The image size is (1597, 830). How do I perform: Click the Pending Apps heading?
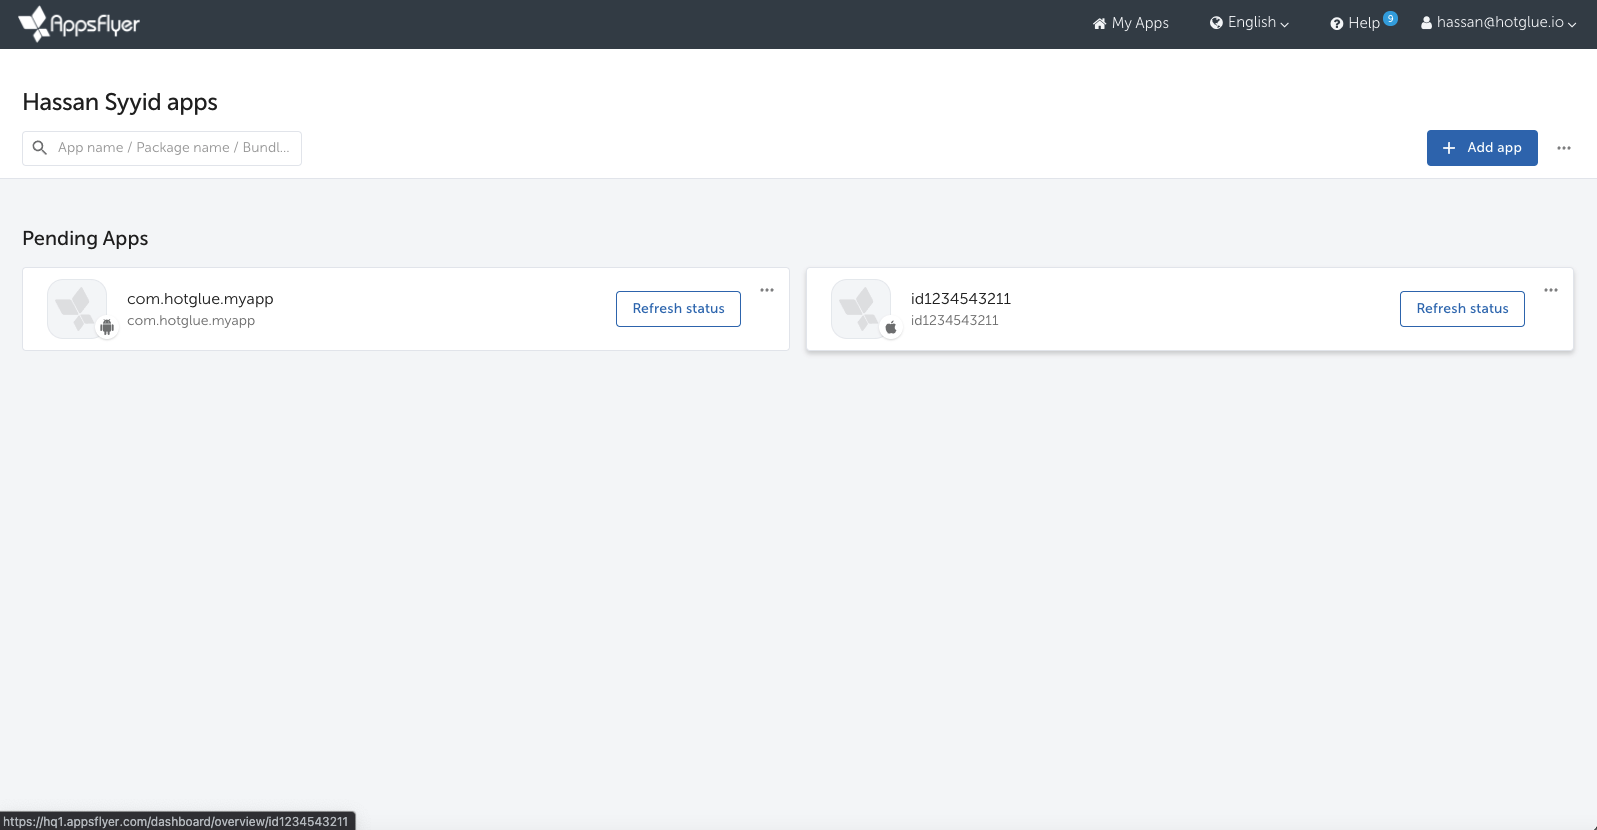pos(85,238)
